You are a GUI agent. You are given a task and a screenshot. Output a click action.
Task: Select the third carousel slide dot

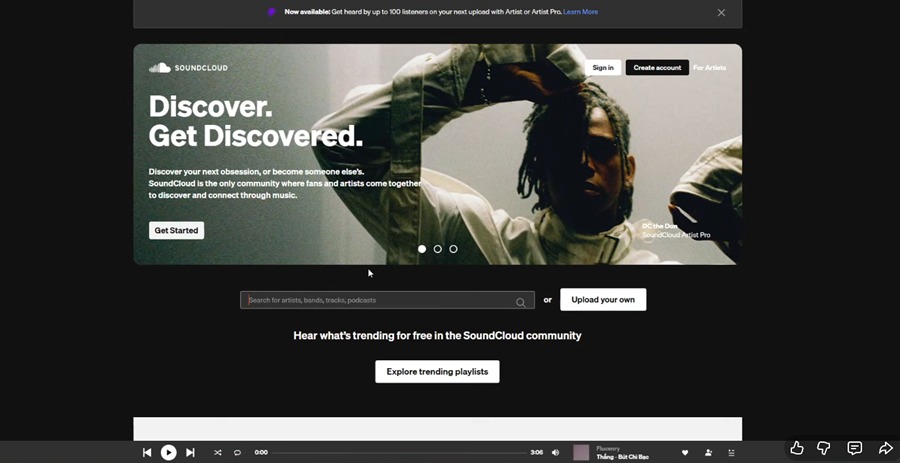(x=453, y=249)
